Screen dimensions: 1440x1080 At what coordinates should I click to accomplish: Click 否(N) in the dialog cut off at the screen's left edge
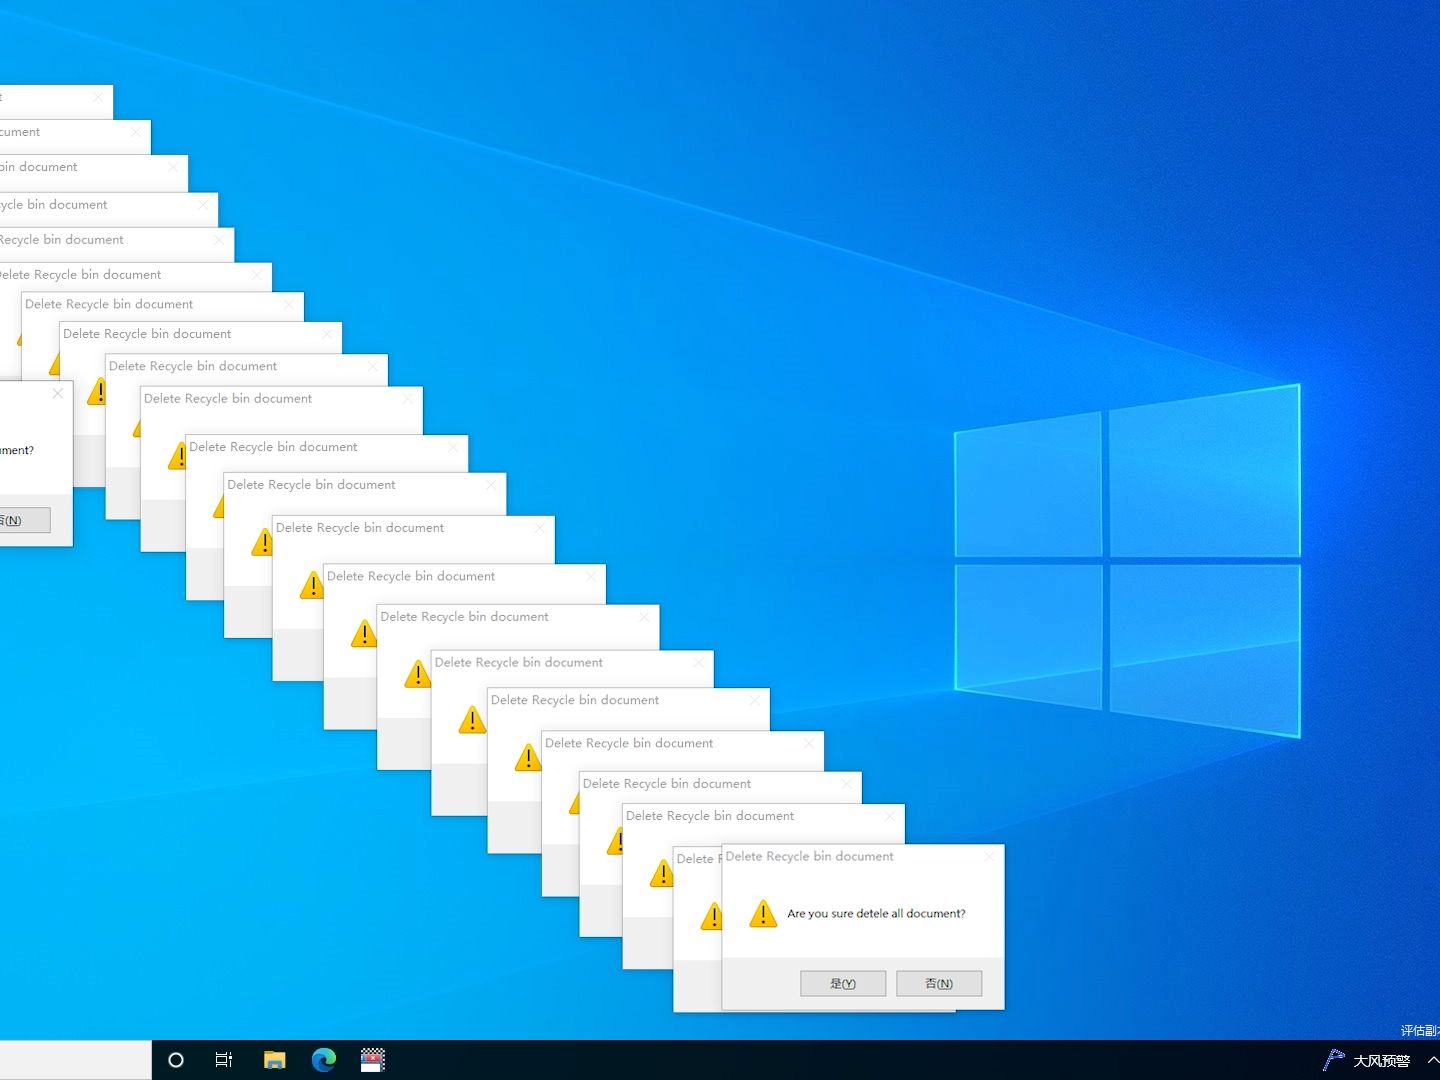pyautogui.click(x=20, y=520)
